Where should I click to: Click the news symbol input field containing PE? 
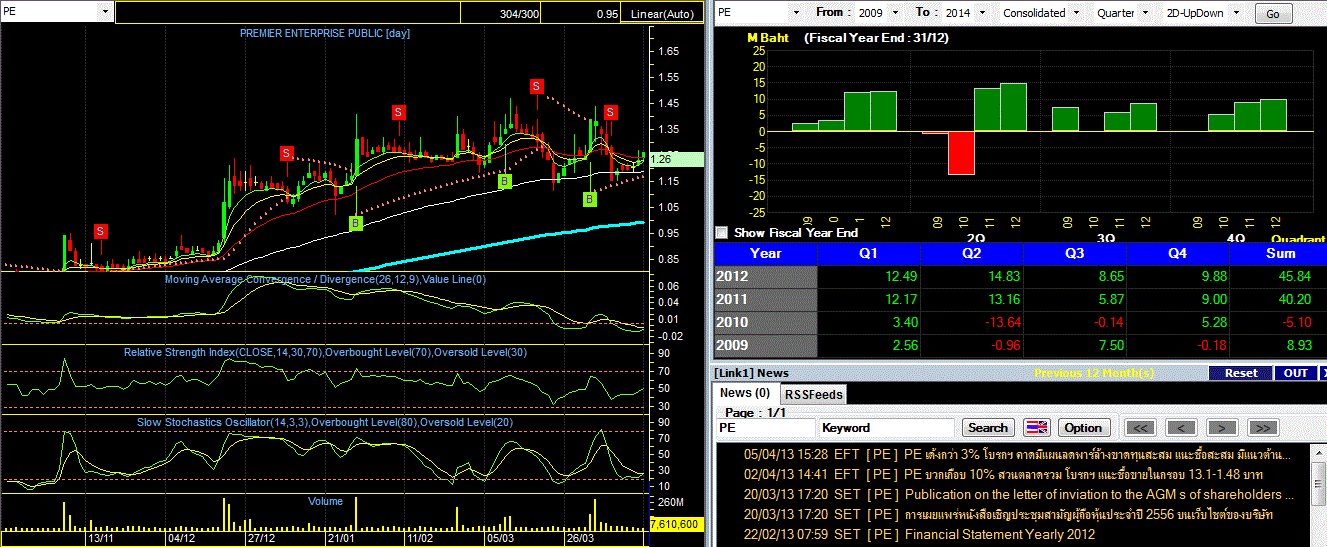pos(765,427)
